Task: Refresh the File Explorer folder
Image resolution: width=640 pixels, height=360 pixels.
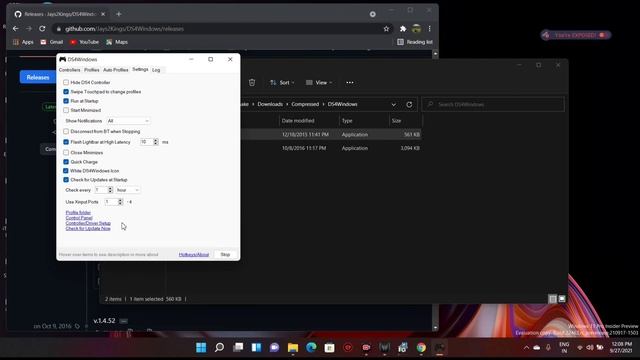Action: click(409, 104)
